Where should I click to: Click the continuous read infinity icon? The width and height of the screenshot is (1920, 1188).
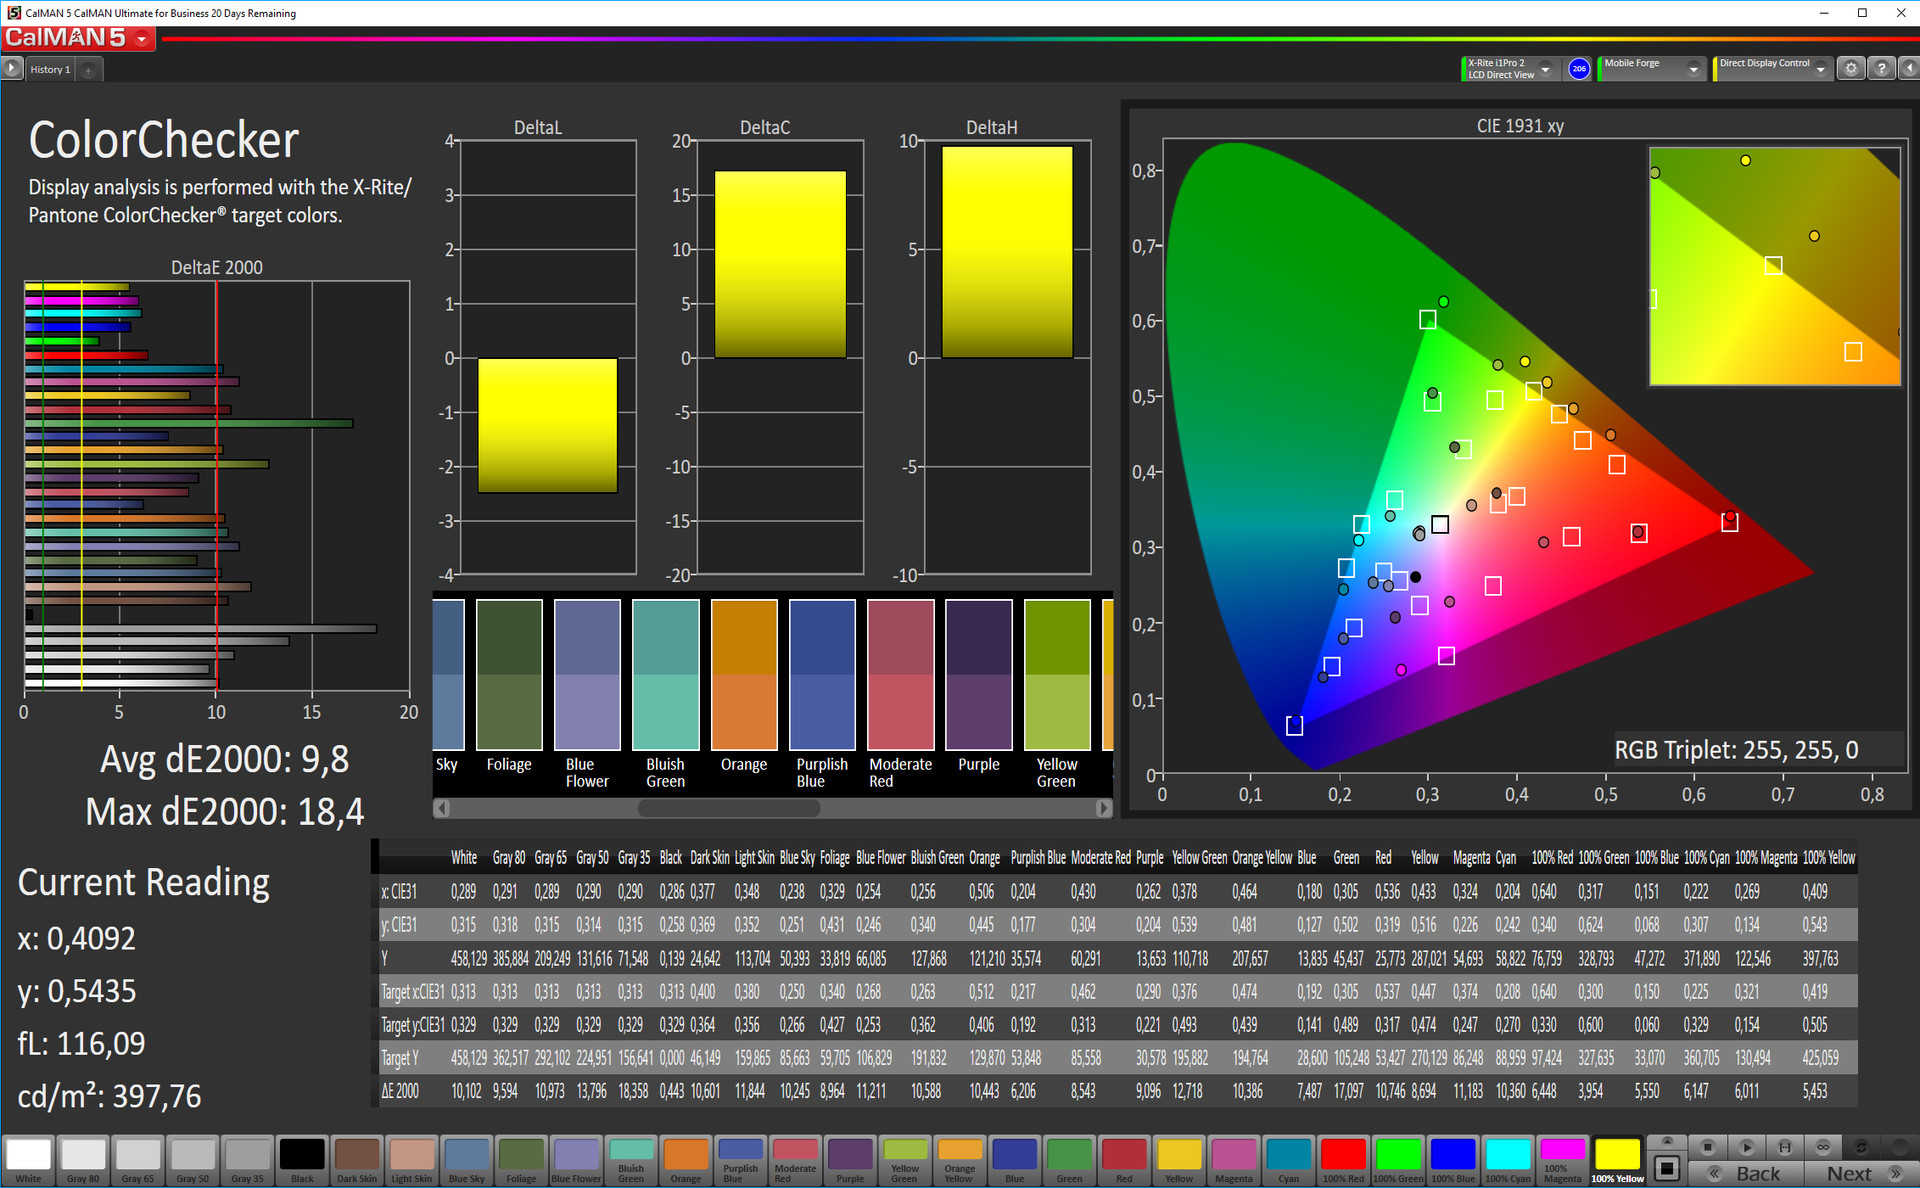pos(1823,1147)
